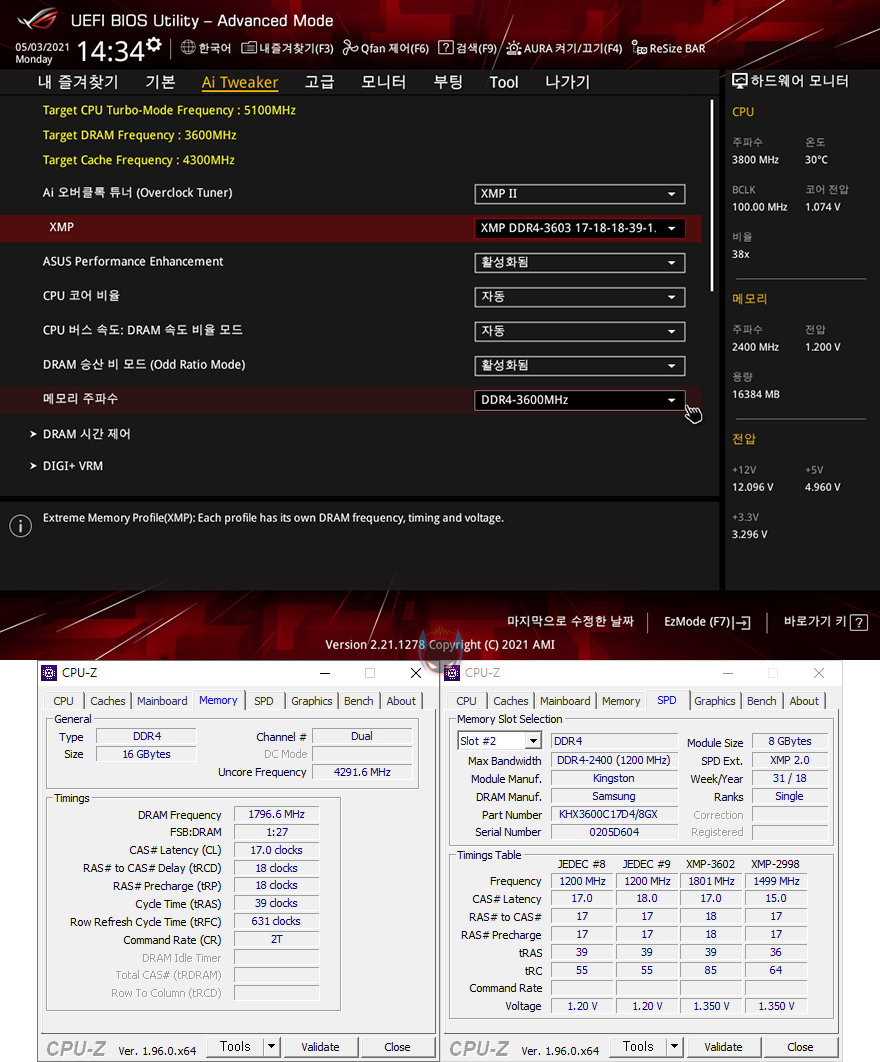The height and width of the screenshot is (1062, 880).
Task: Click the hardware monitor screen icon
Action: 740,81
